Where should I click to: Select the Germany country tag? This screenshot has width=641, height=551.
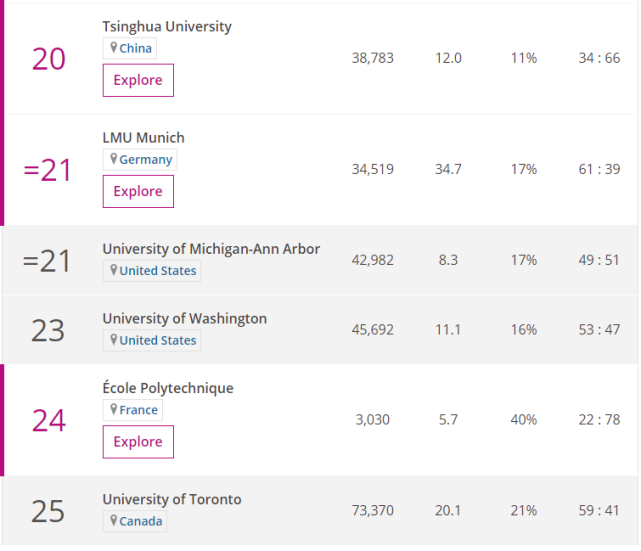[x=146, y=160]
